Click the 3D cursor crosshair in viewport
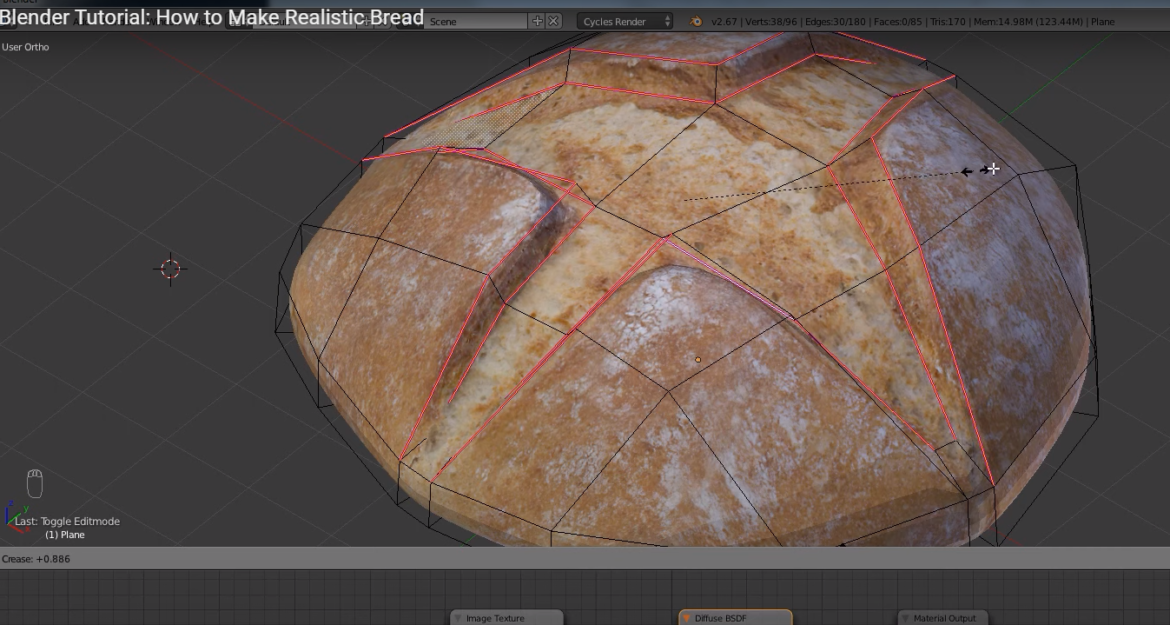This screenshot has width=1170, height=625. click(170, 268)
